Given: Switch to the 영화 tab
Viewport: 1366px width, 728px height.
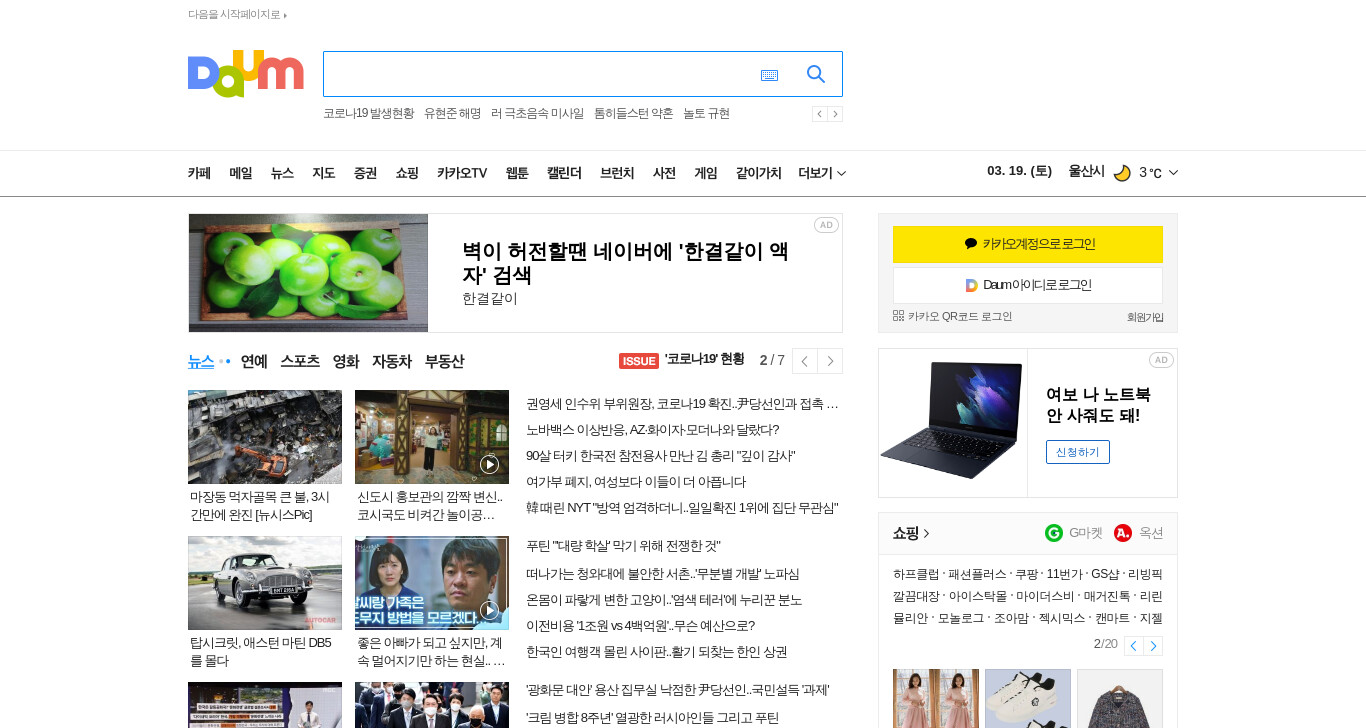Looking at the screenshot, I should coord(346,361).
